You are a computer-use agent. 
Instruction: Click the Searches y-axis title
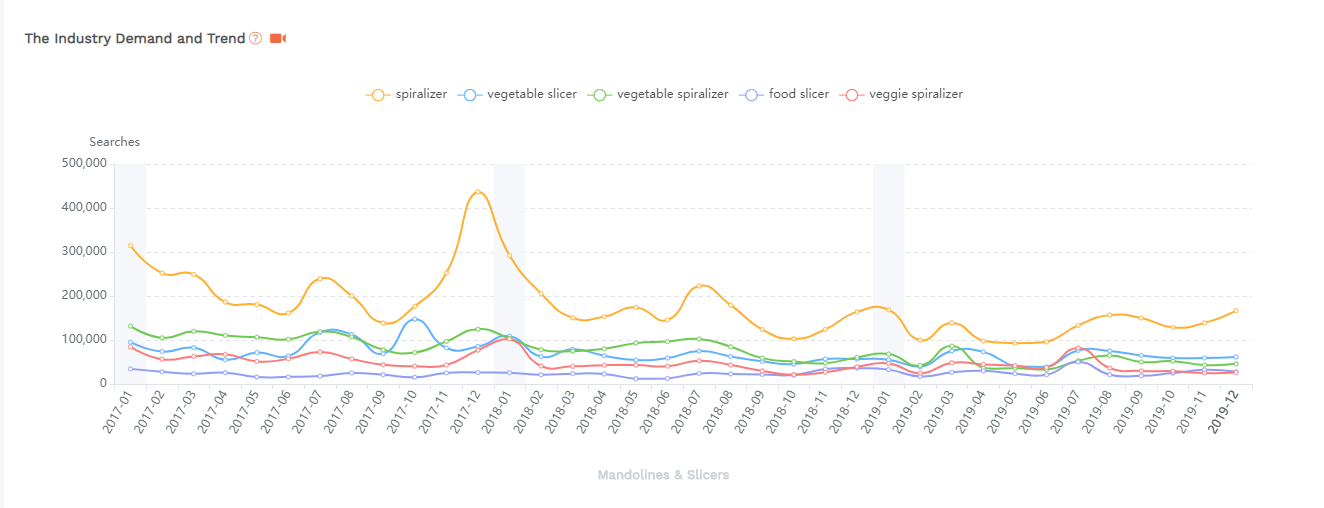[114, 142]
